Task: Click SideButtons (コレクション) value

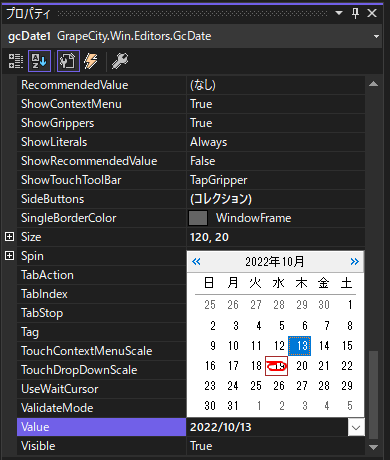Action: 221,199
